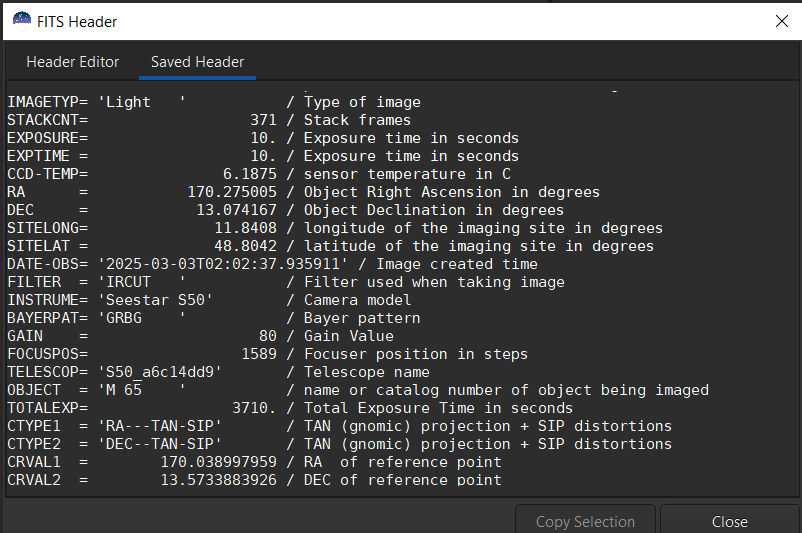The height and width of the screenshot is (533, 802).
Task: Click the INSTRUME 'Seestar S50' value
Action: [x=155, y=300]
